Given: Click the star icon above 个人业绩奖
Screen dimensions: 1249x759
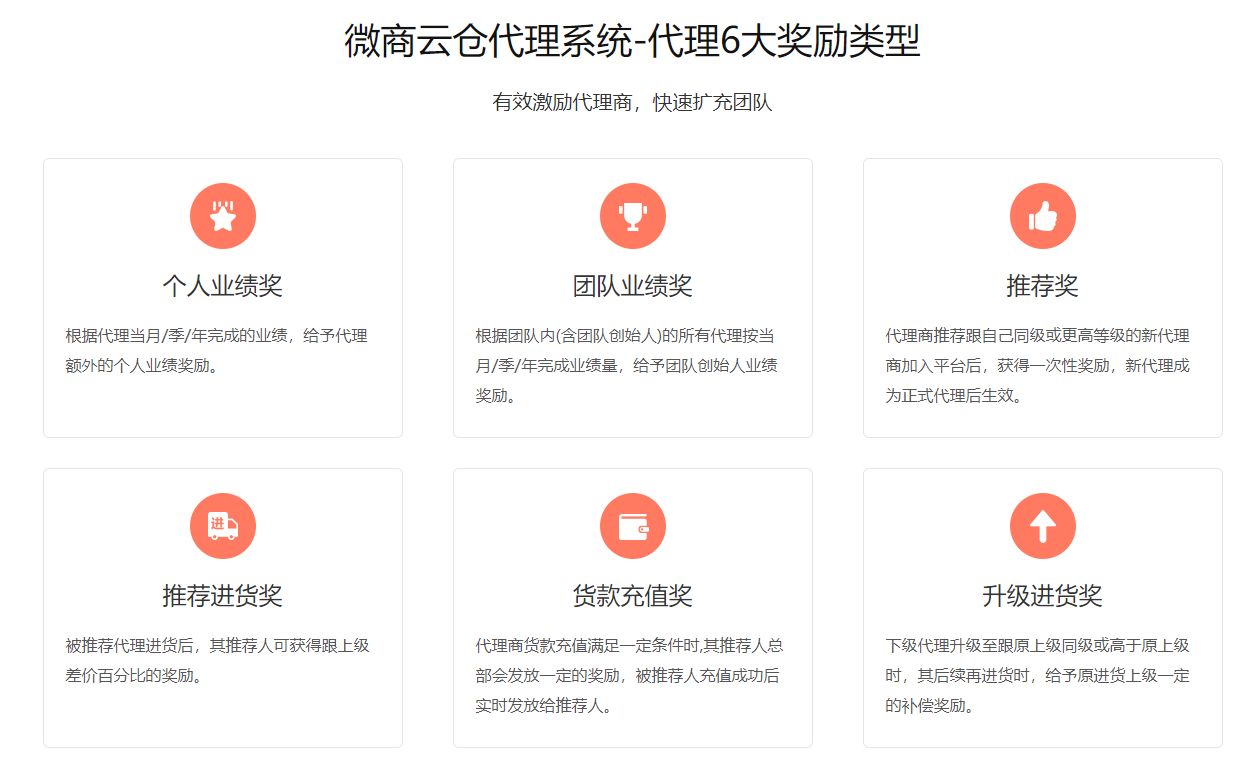Looking at the screenshot, I should pyautogui.click(x=222, y=214).
